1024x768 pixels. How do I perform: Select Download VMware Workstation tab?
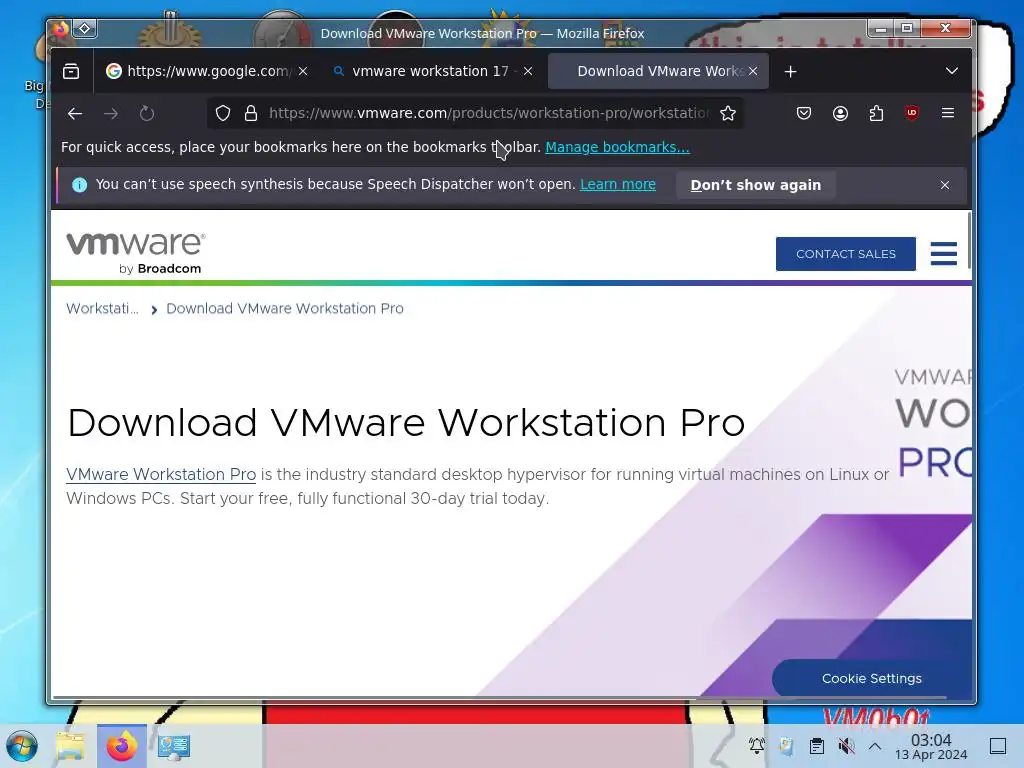(x=658, y=71)
